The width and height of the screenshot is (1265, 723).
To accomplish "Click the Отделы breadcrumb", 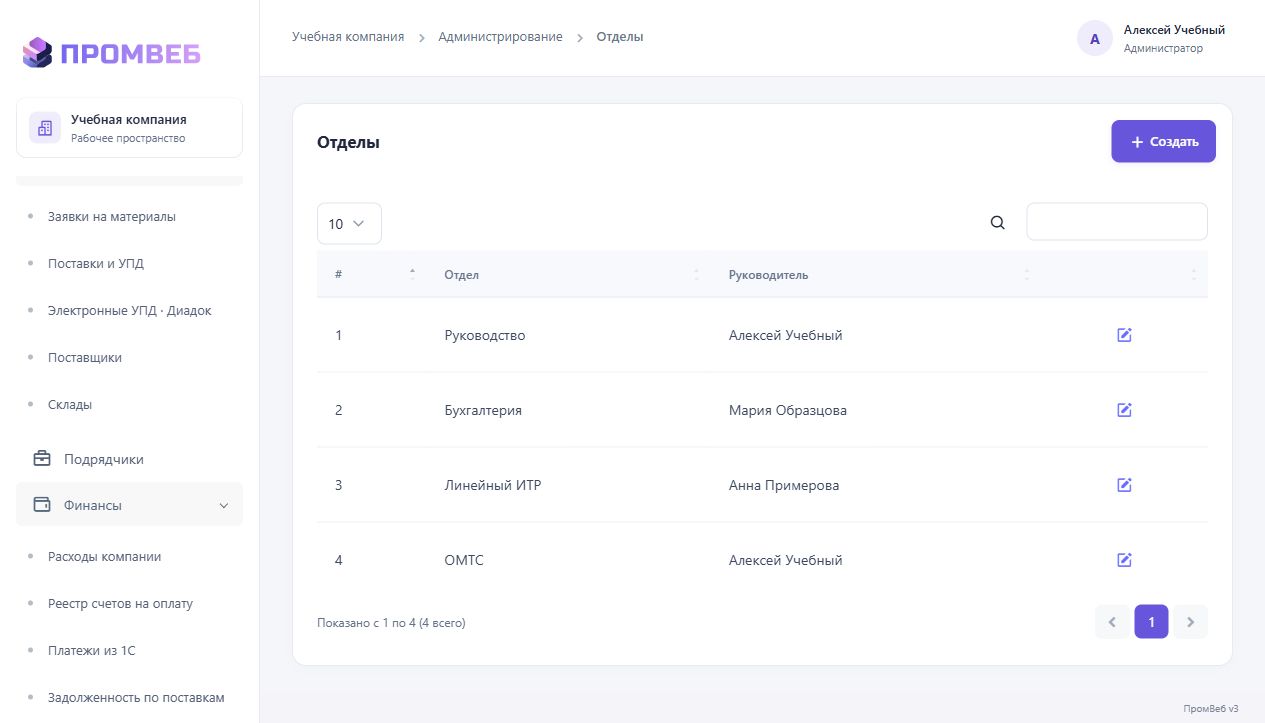I will click(620, 37).
